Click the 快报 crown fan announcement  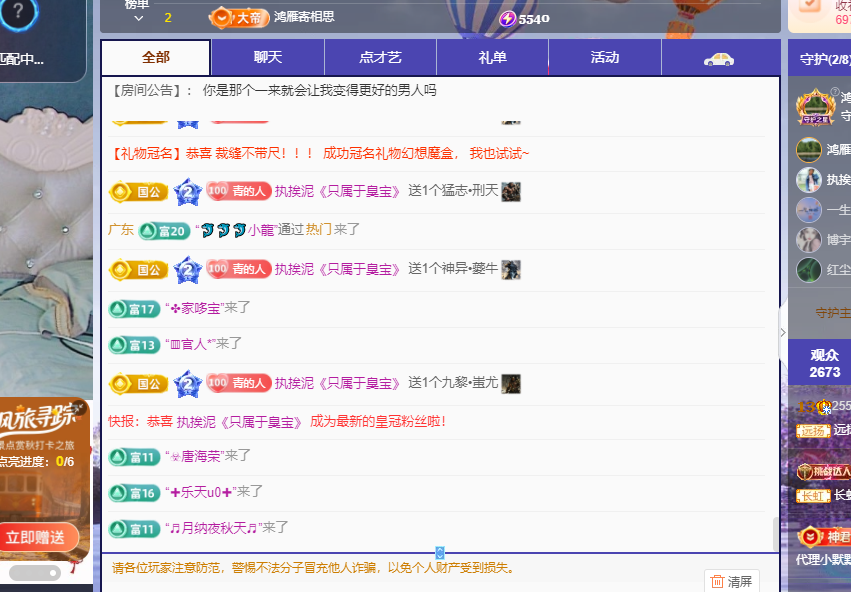click(x=277, y=422)
